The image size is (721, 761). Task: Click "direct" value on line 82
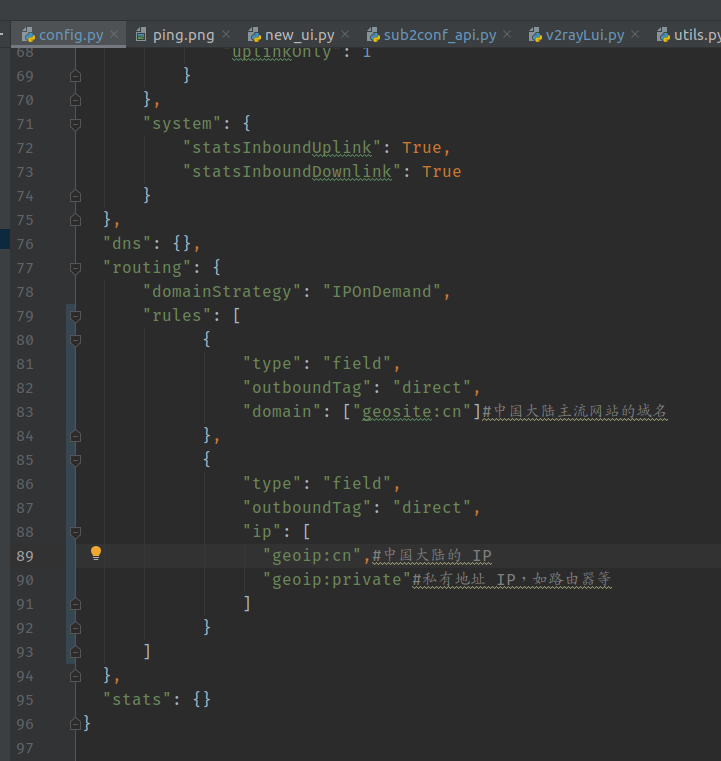click(431, 387)
